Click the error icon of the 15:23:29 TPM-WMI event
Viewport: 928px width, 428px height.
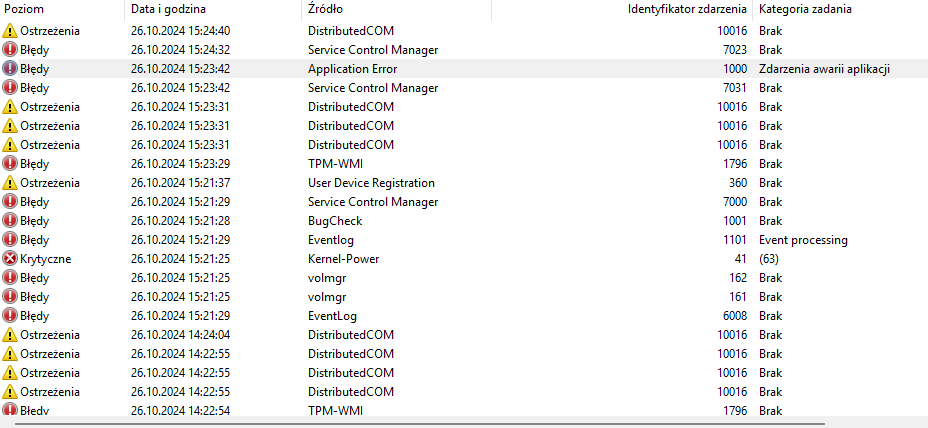point(10,164)
